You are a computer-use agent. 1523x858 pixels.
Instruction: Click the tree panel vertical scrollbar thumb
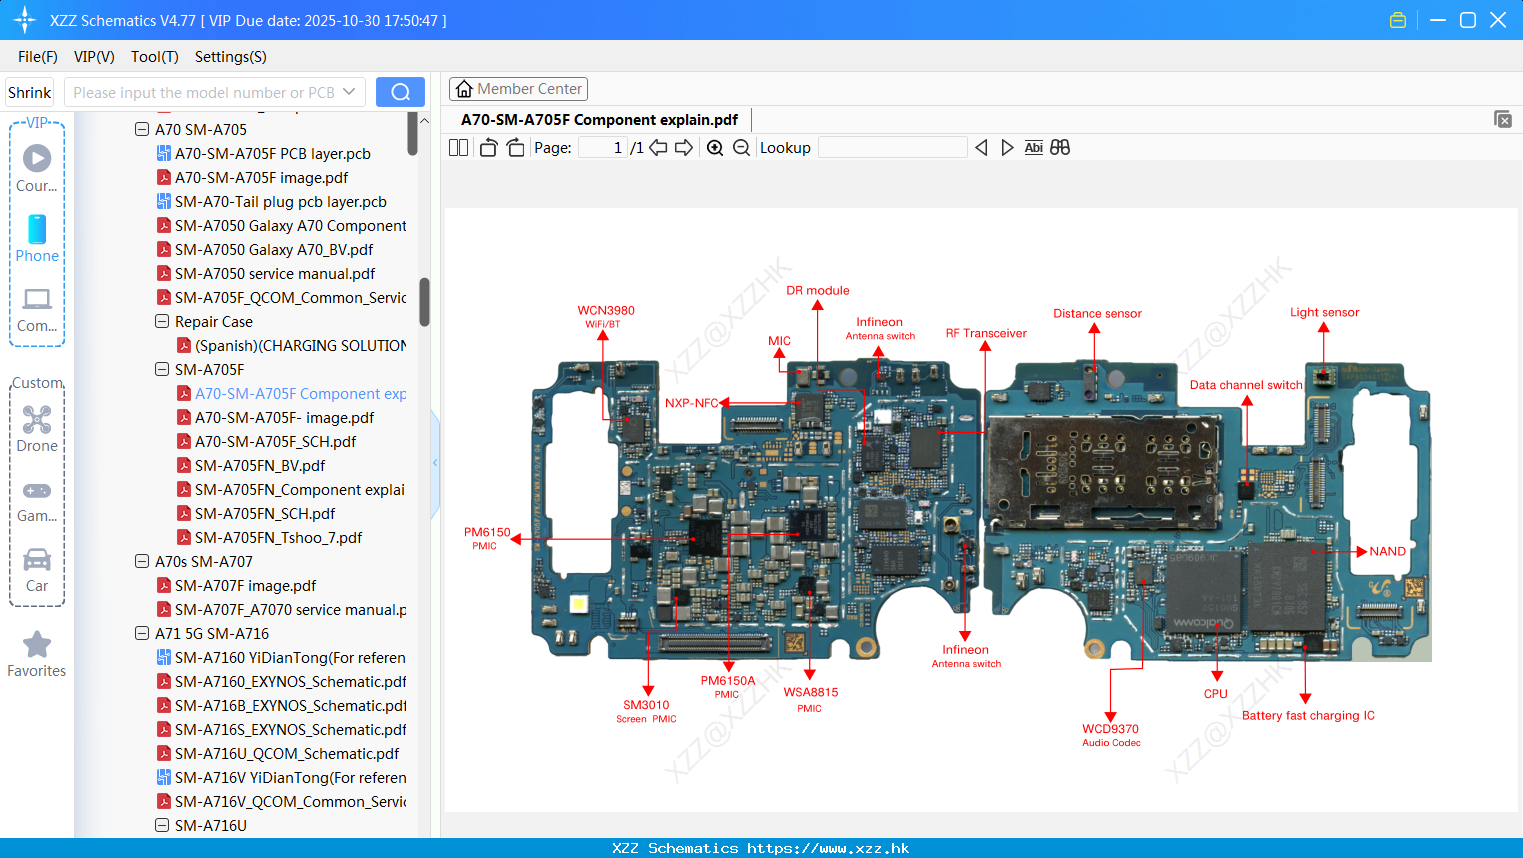tap(424, 302)
